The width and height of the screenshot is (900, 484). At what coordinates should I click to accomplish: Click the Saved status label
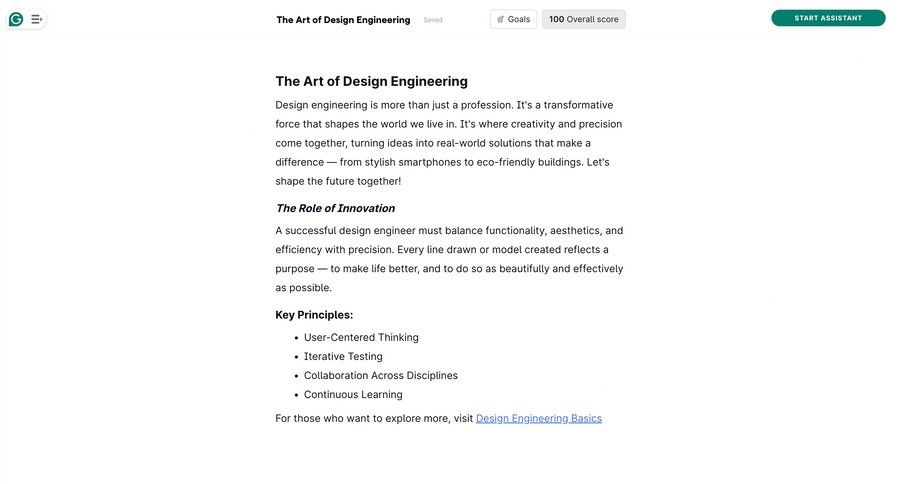click(433, 20)
